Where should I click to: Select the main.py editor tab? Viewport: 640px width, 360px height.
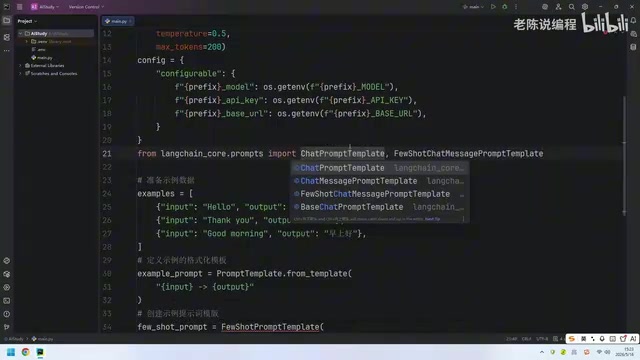coord(117,21)
